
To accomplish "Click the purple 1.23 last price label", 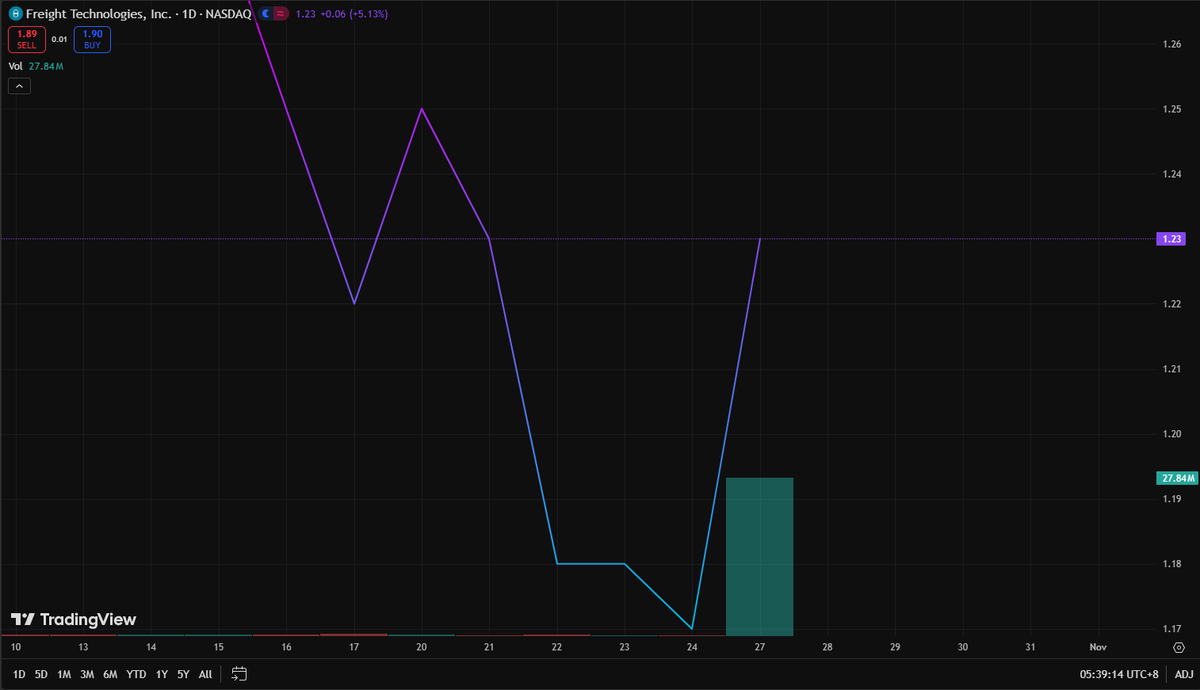I will pos(1171,239).
